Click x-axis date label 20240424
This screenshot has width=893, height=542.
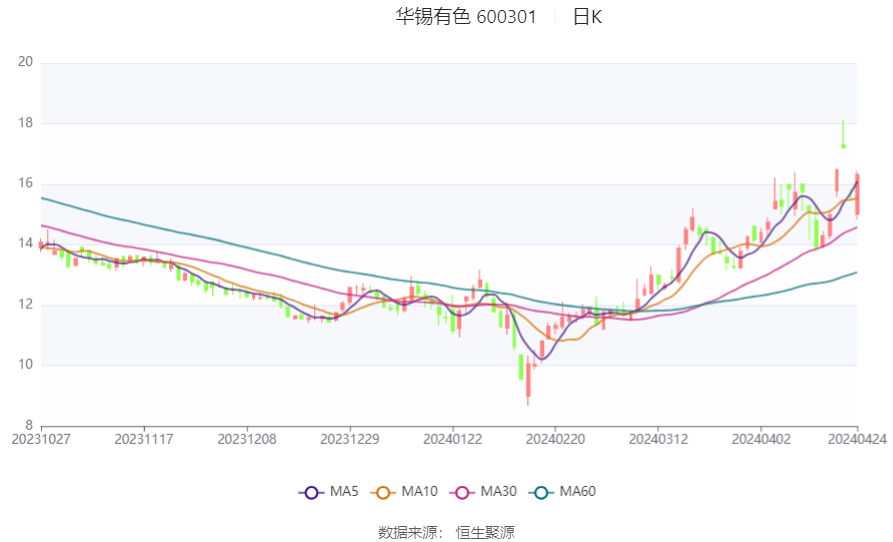coord(857,440)
